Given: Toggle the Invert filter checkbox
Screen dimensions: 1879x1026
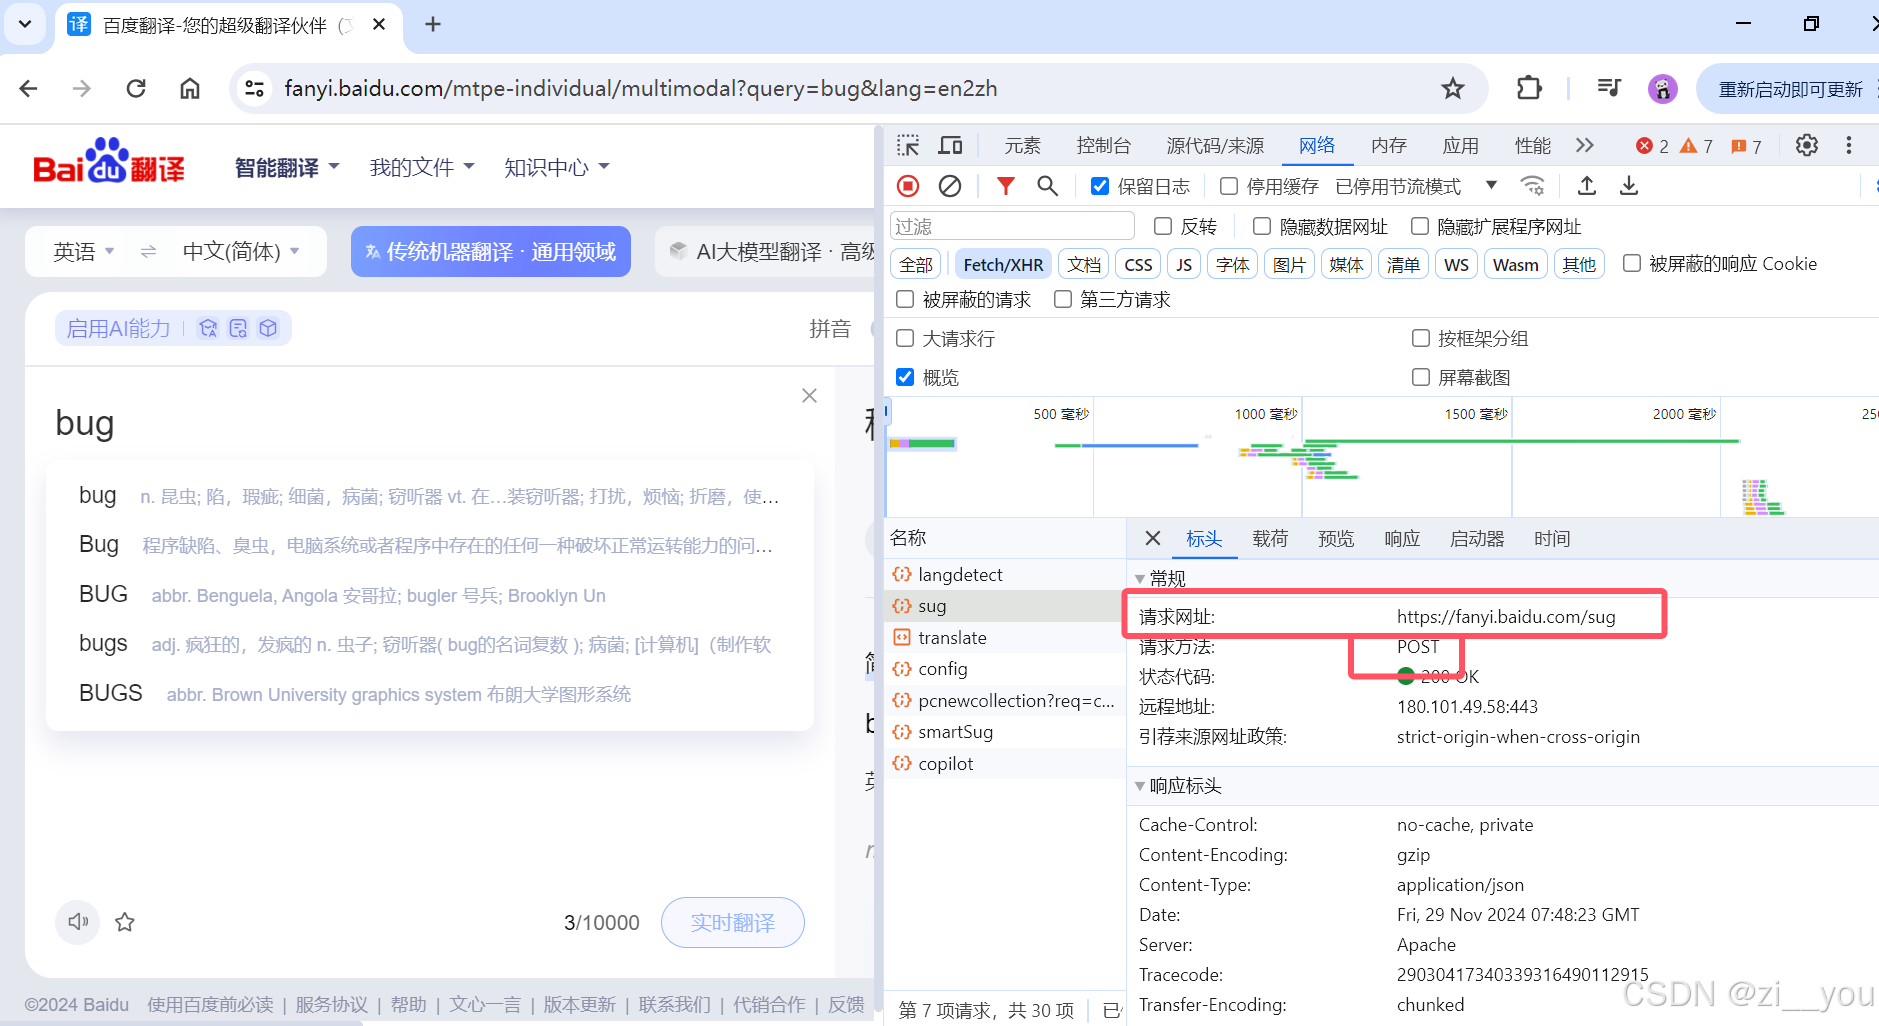Looking at the screenshot, I should click(x=1163, y=226).
